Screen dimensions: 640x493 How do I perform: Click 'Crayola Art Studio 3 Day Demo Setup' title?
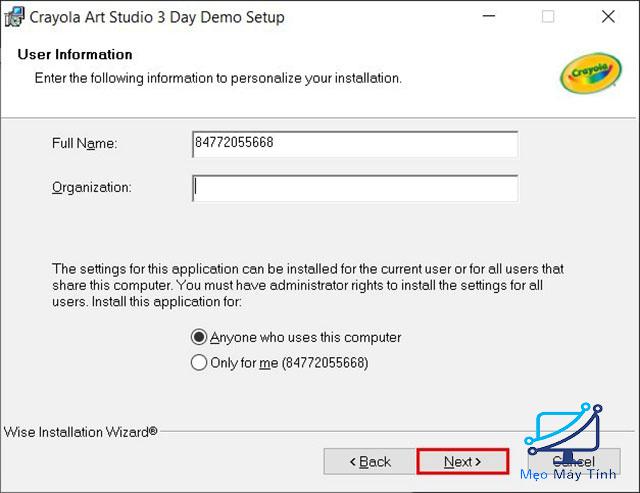157,17
